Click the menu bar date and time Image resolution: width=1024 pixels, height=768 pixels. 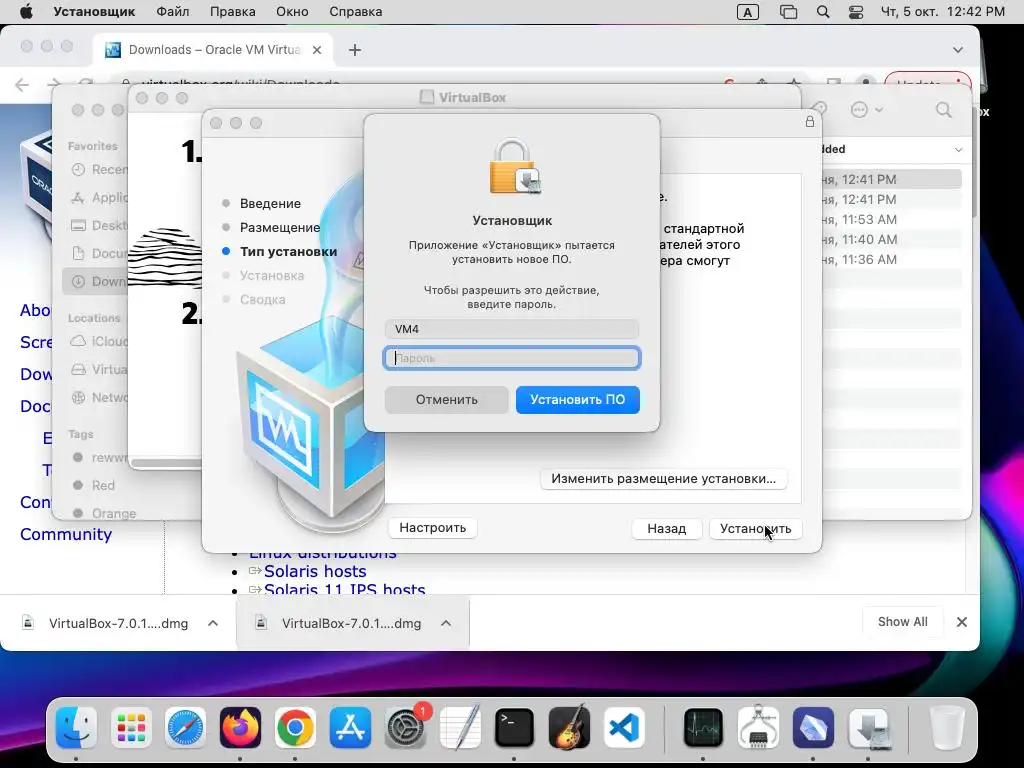coord(942,12)
